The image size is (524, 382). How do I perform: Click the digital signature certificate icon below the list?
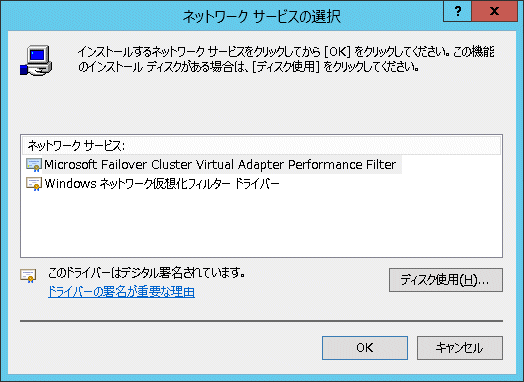coord(28,276)
